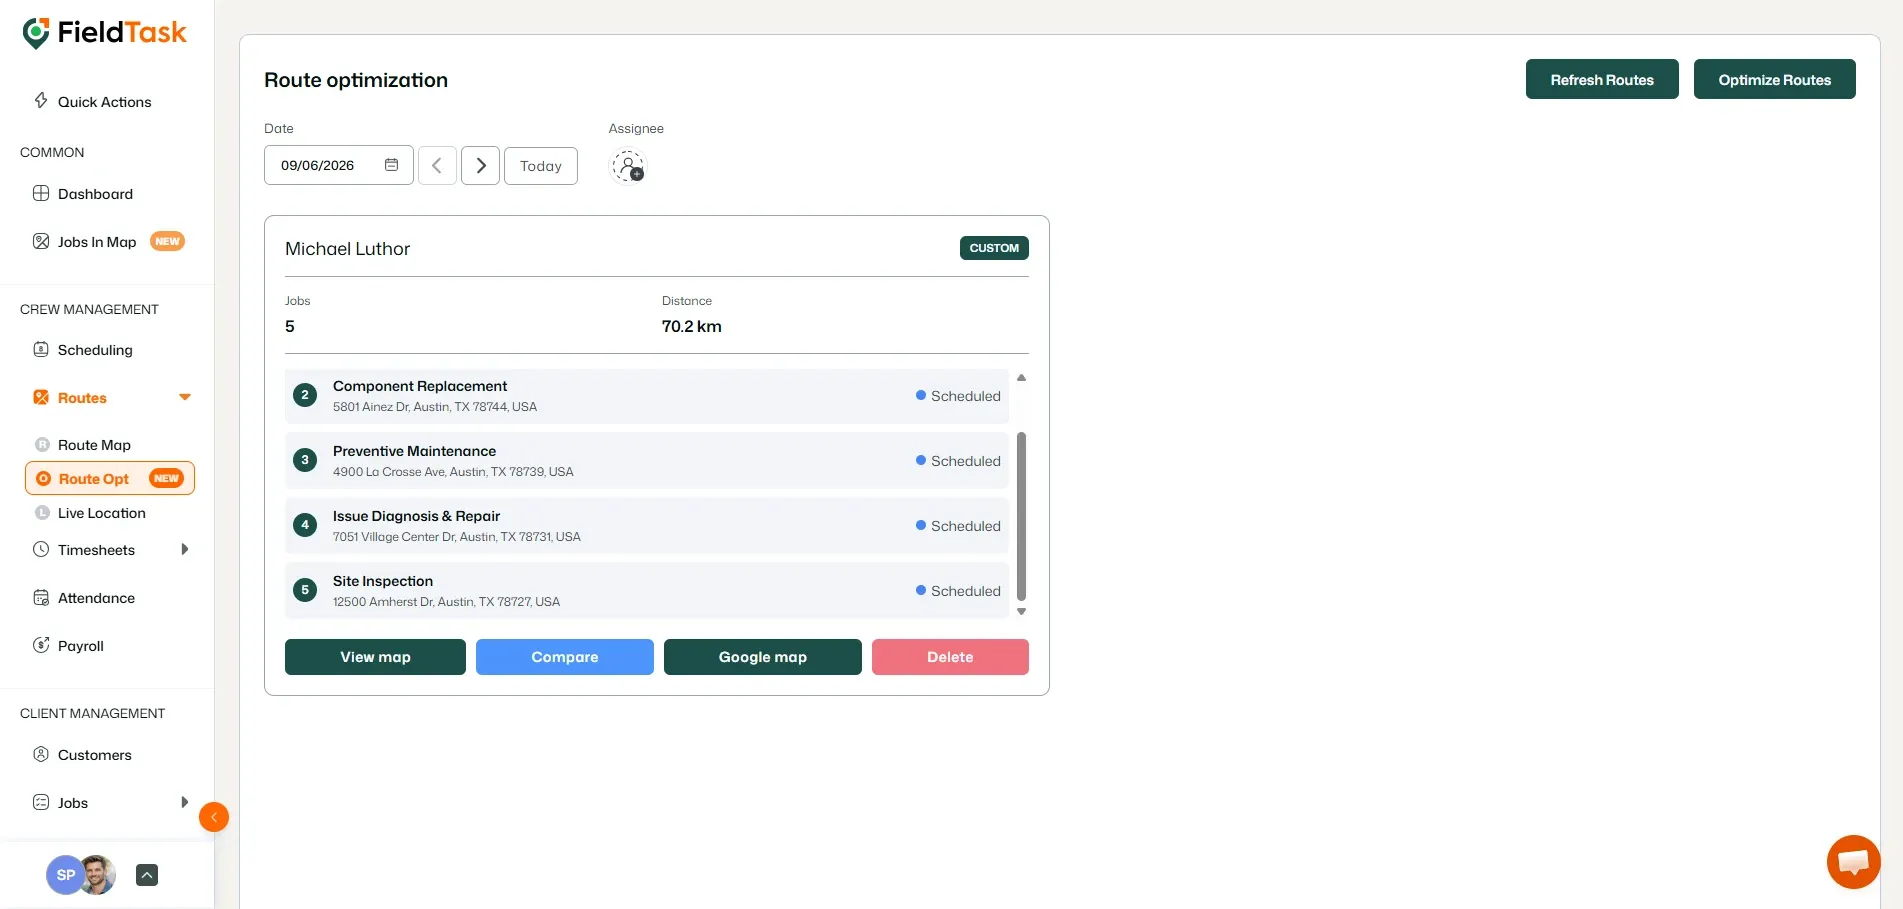Screen dimensions: 1903x909
Task: Open the chat support bubble
Action: pos(1853,861)
